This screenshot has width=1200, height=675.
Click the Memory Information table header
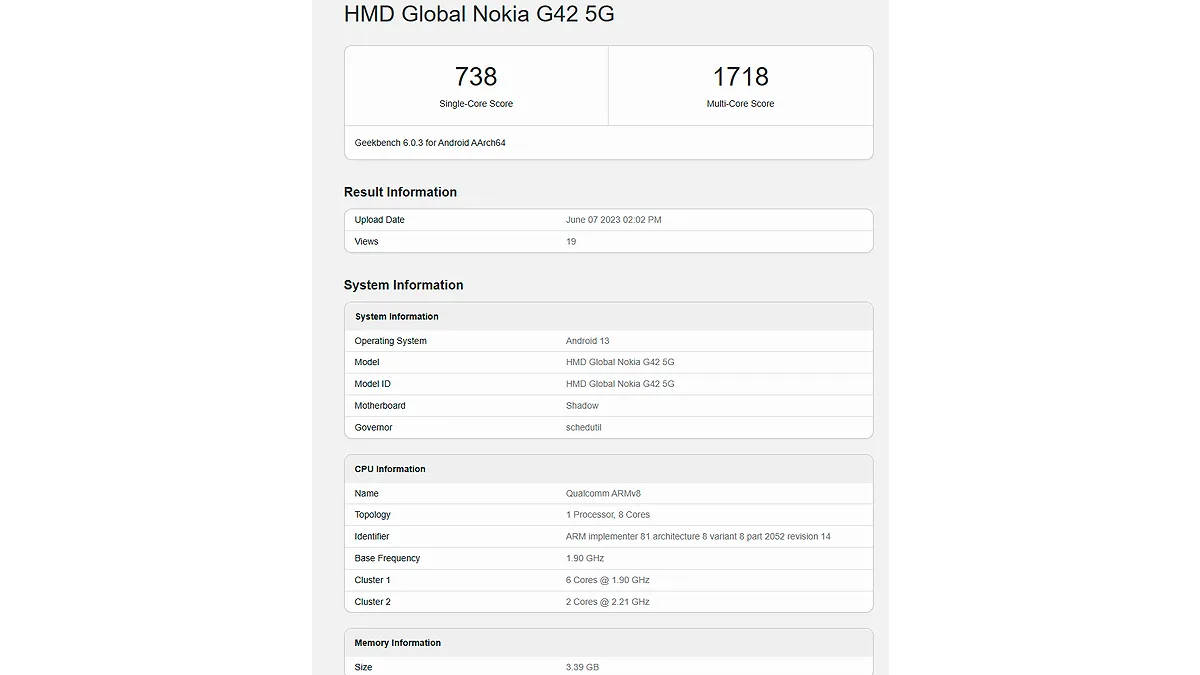click(397, 643)
